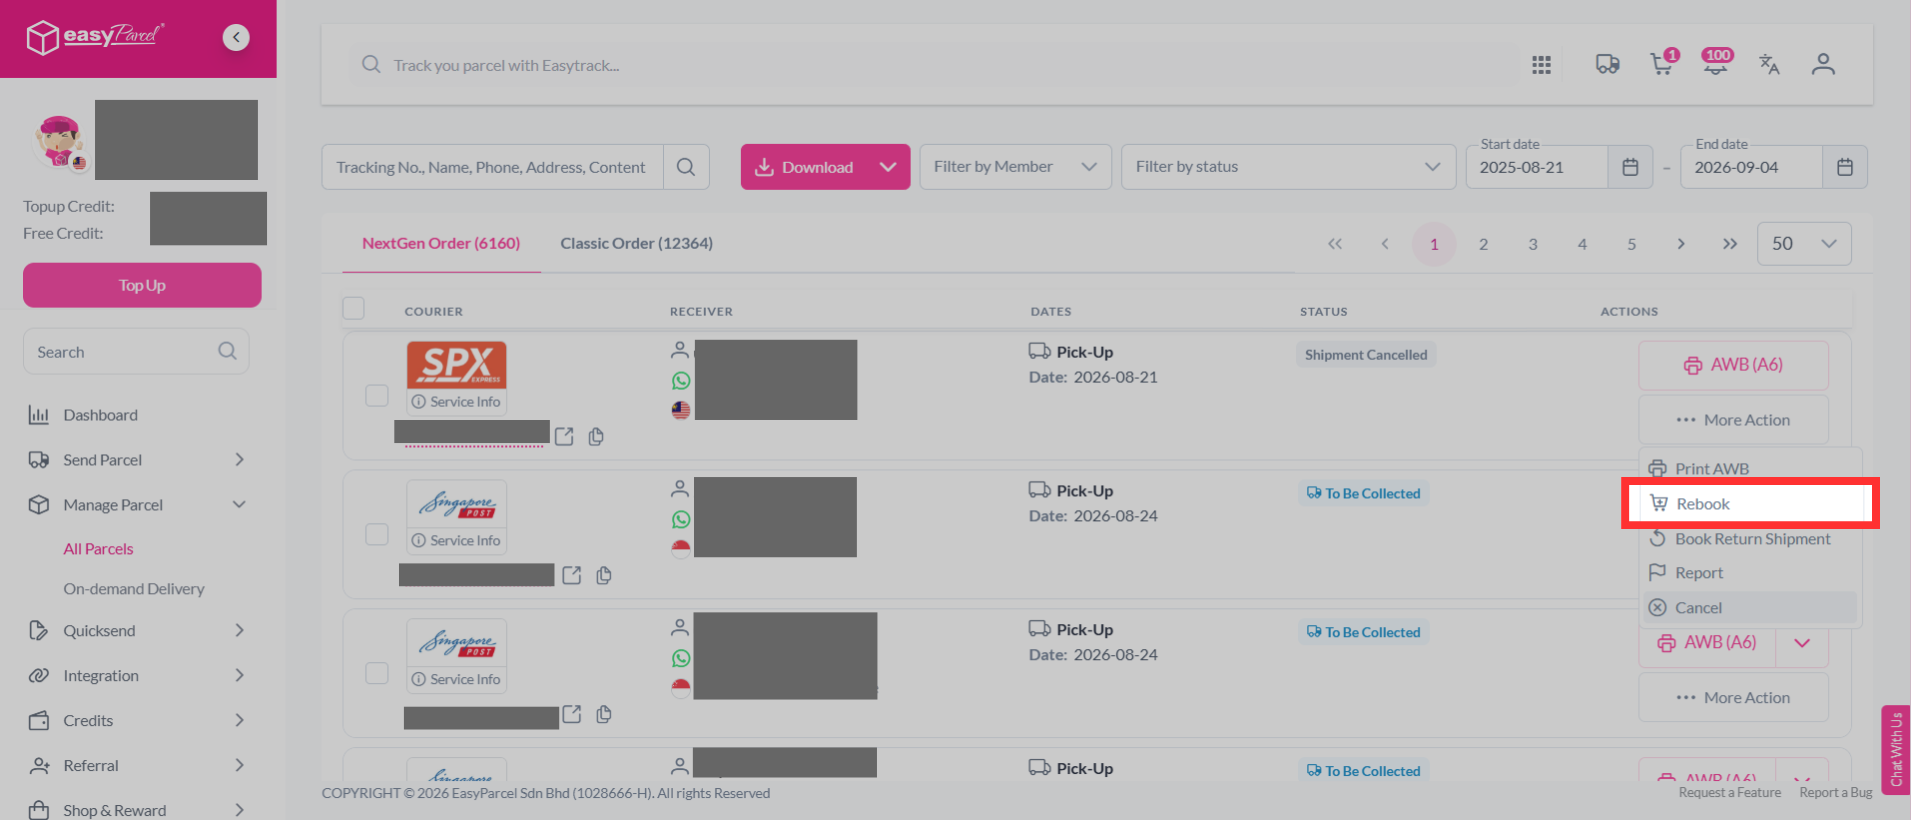Copy tracking number of second Singapore Post parcel
The height and width of the screenshot is (820, 1911).
[604, 714]
